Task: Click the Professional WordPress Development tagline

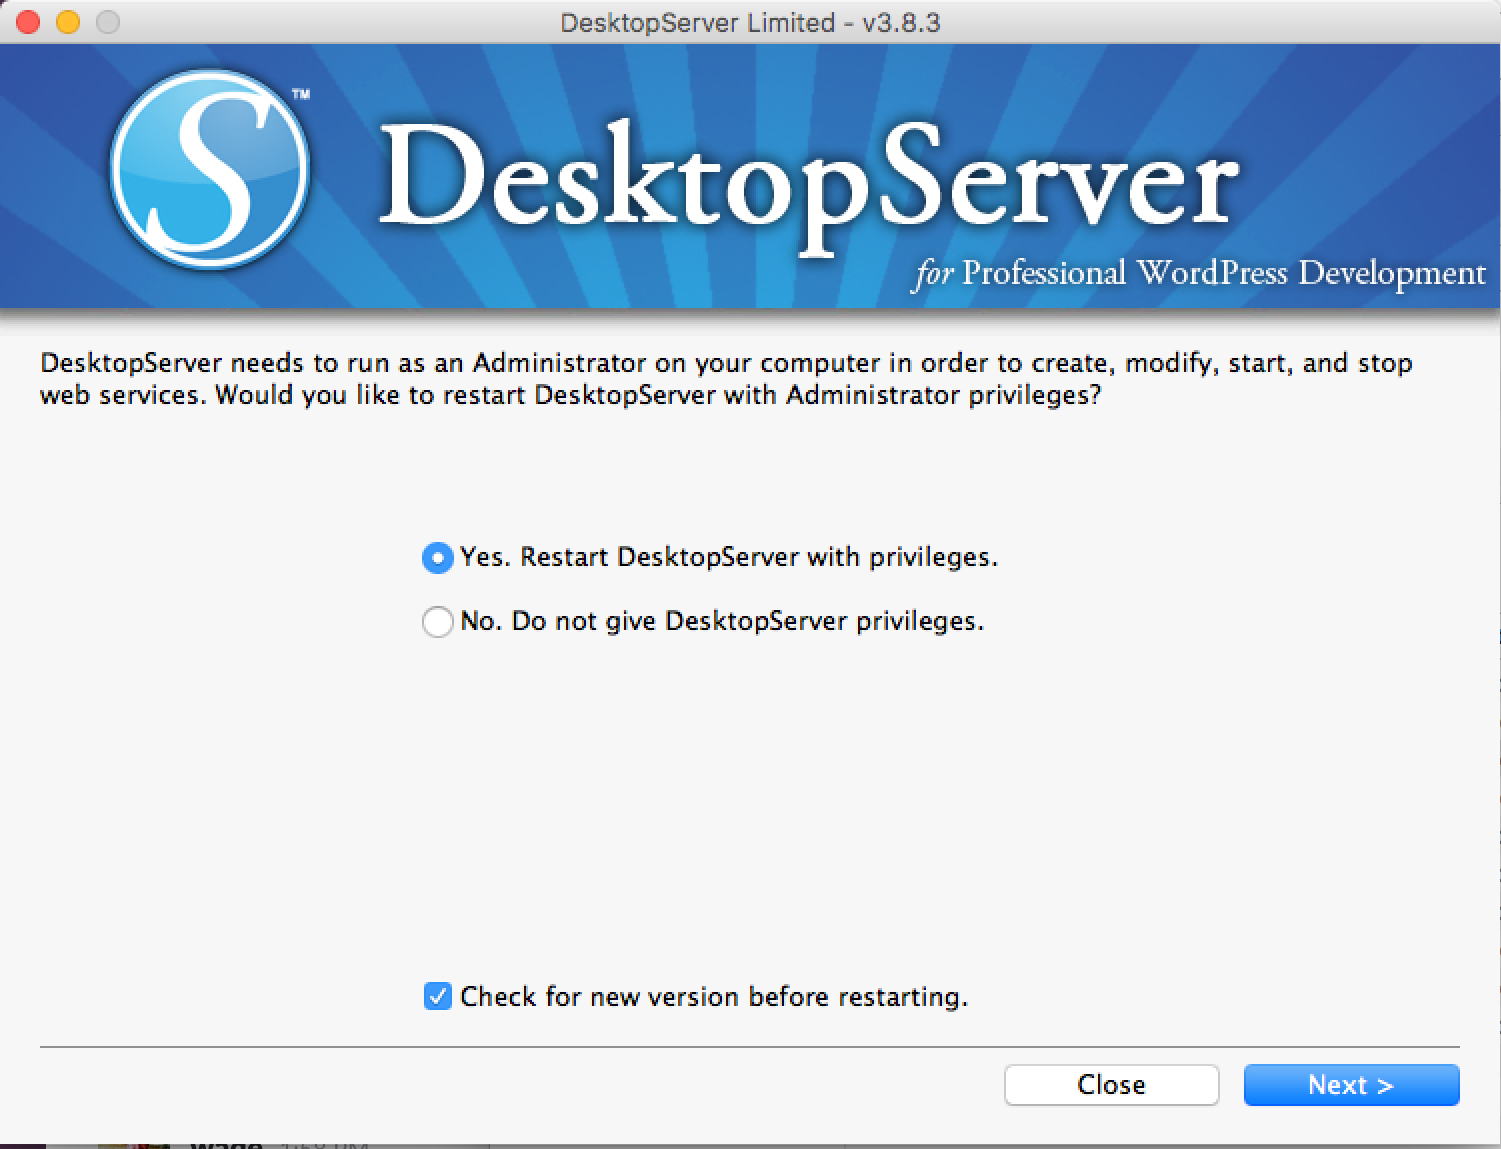Action: tap(1198, 272)
